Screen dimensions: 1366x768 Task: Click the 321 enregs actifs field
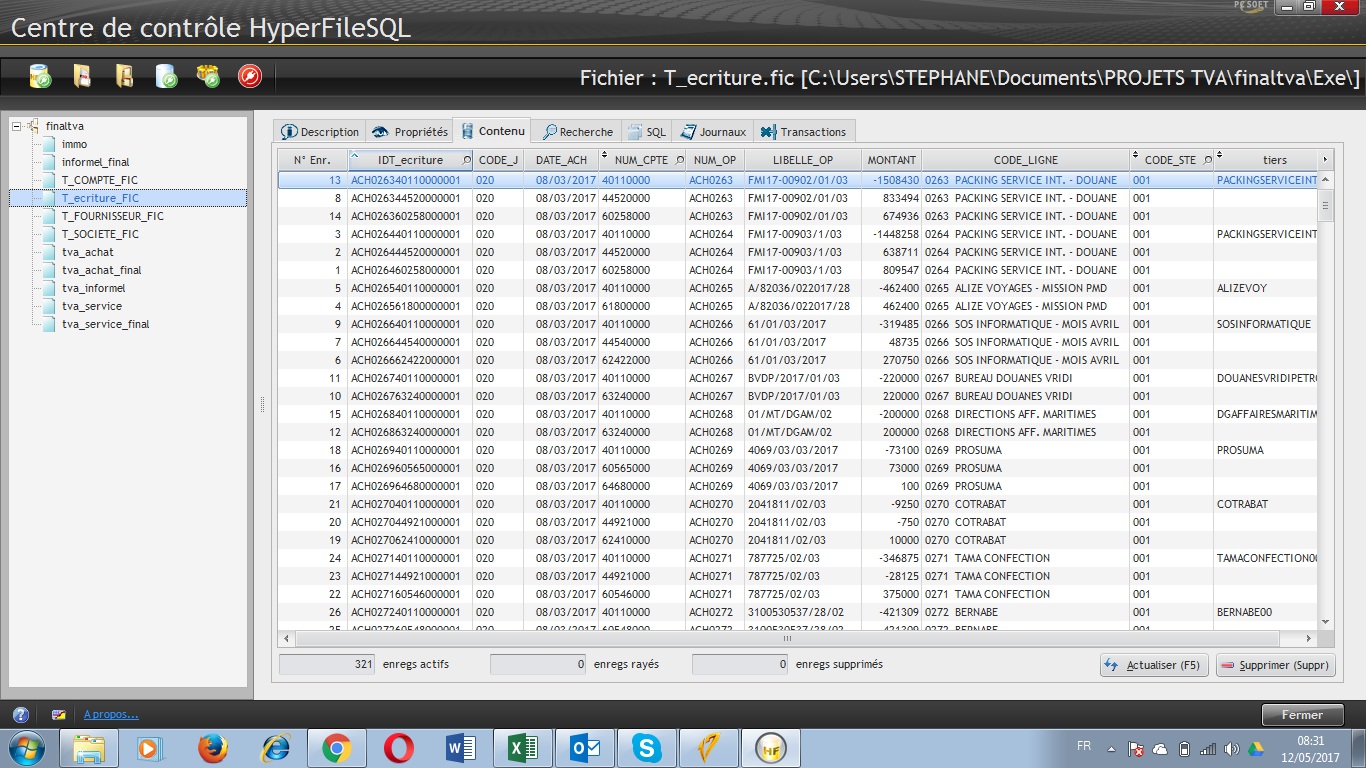[328, 664]
